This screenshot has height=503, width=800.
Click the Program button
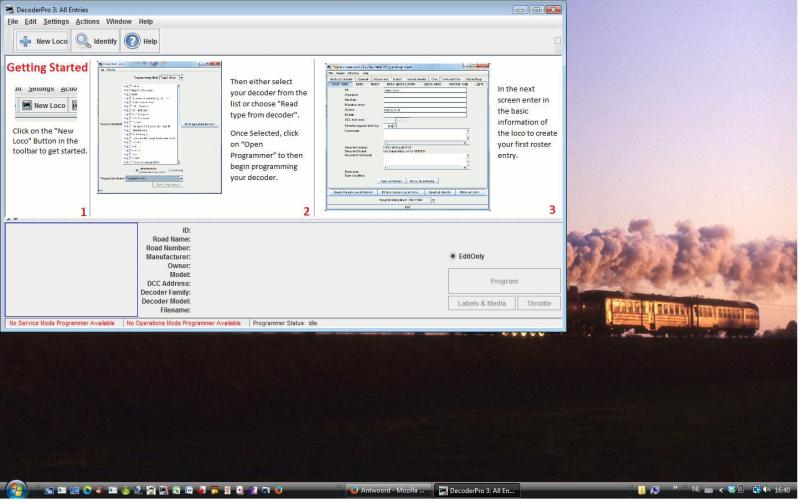504,281
